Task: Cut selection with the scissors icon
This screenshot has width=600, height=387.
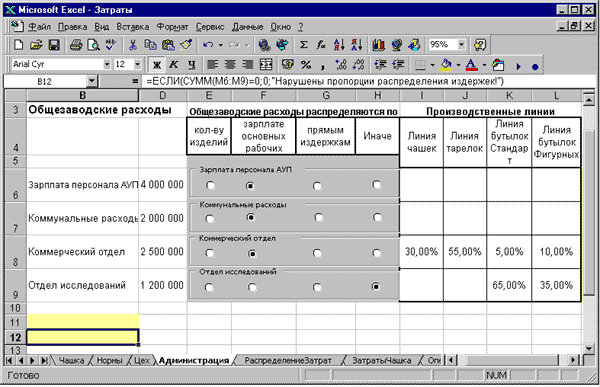Action: (x=133, y=45)
